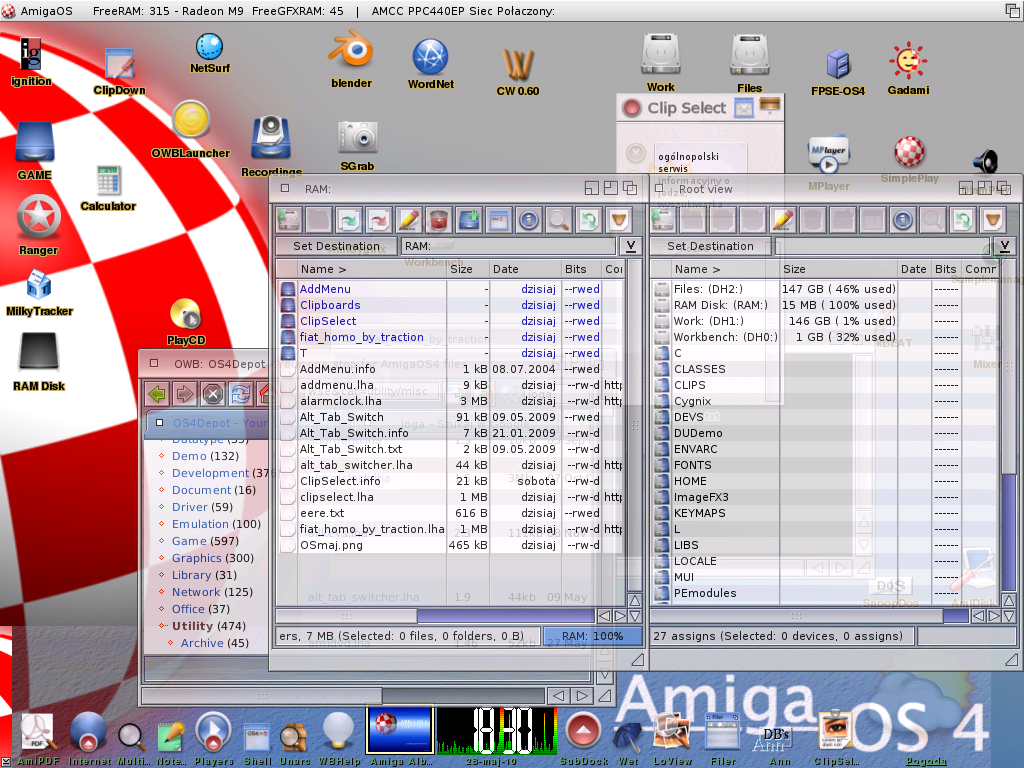Open the SubDock from the dock
The image size is (1024, 768).
click(x=583, y=738)
